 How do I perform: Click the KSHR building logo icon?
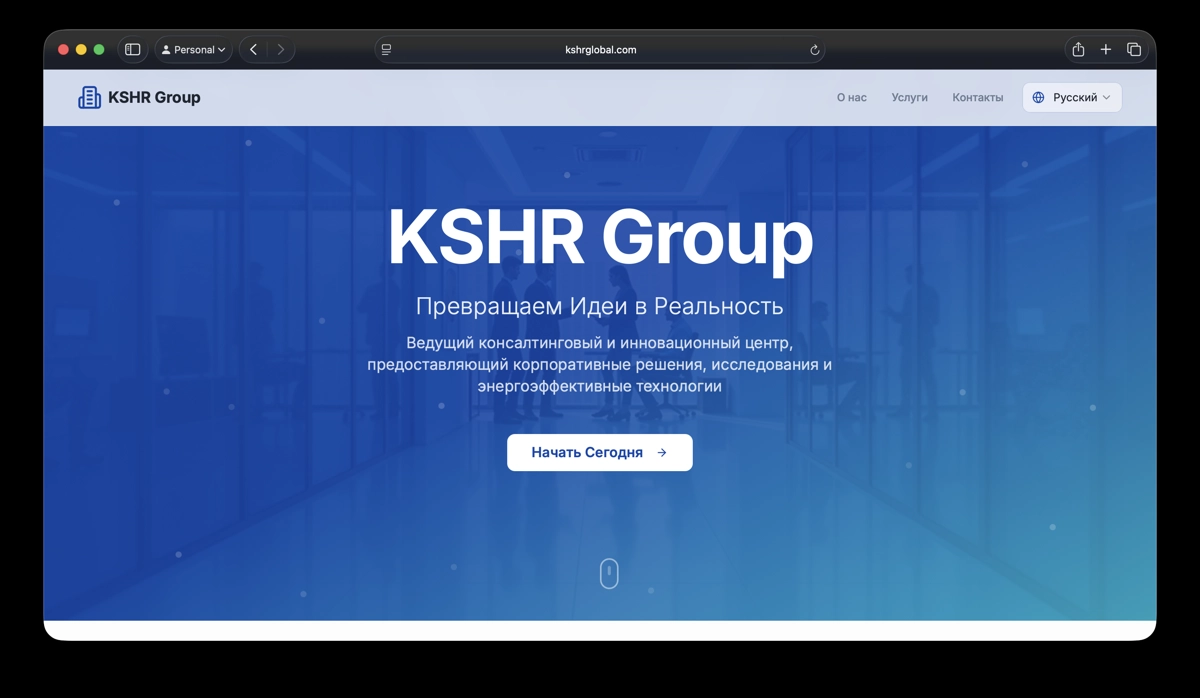pos(89,97)
